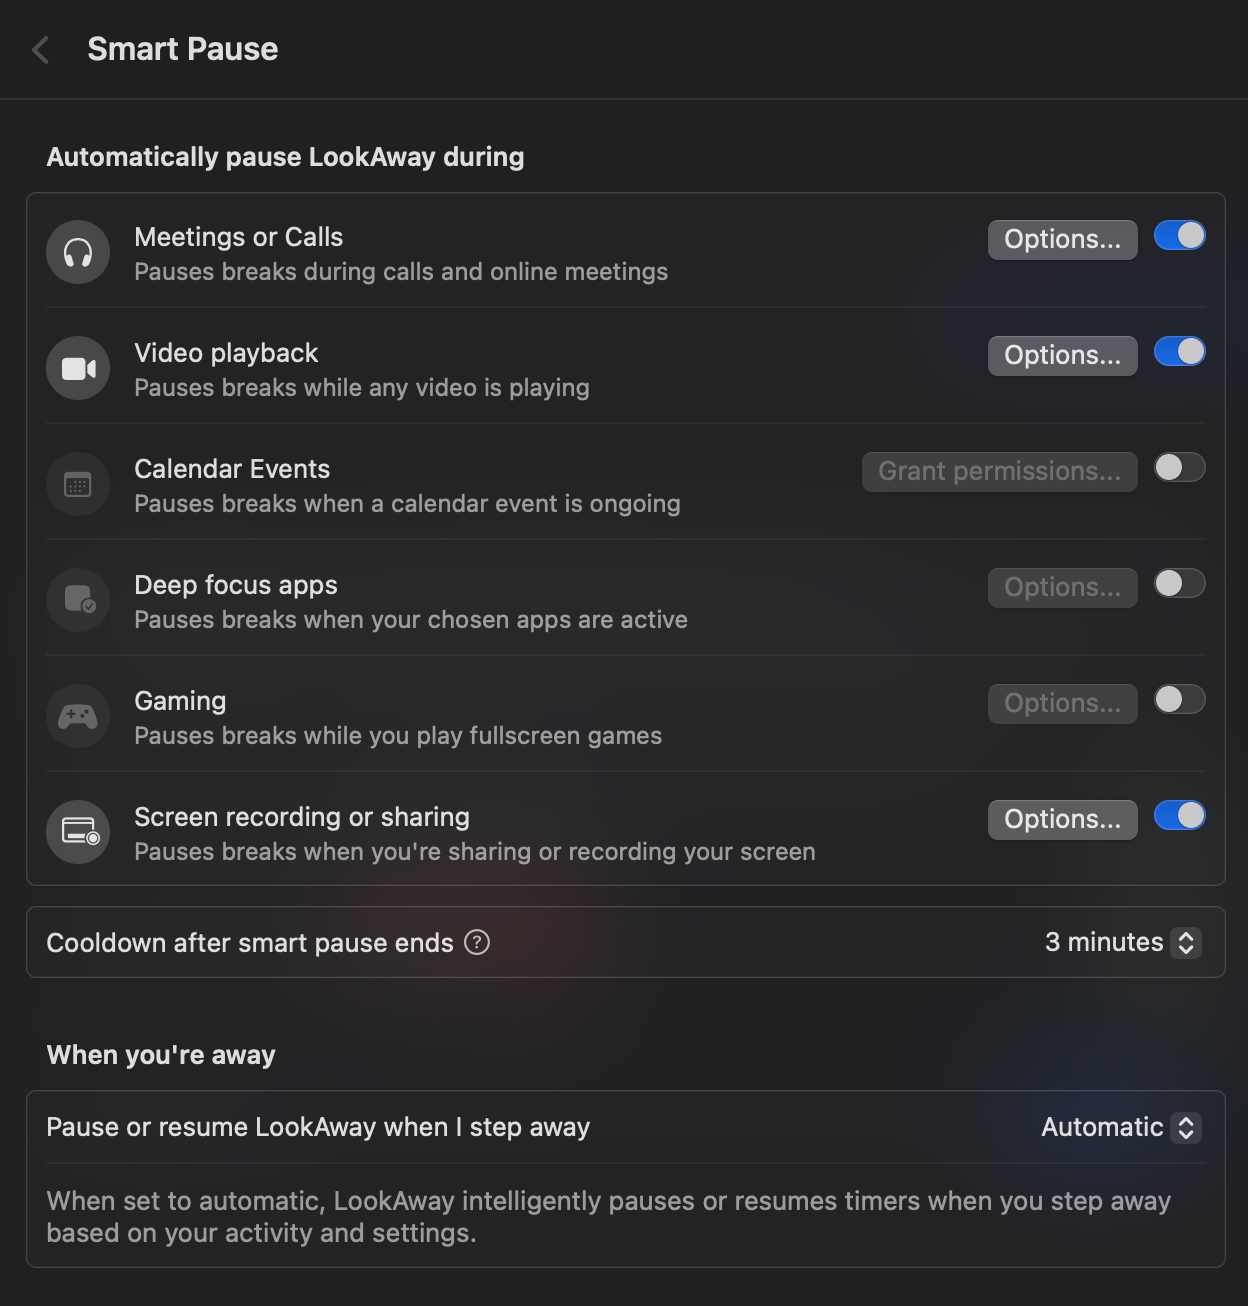Turn off the Video playback switch

click(1179, 352)
